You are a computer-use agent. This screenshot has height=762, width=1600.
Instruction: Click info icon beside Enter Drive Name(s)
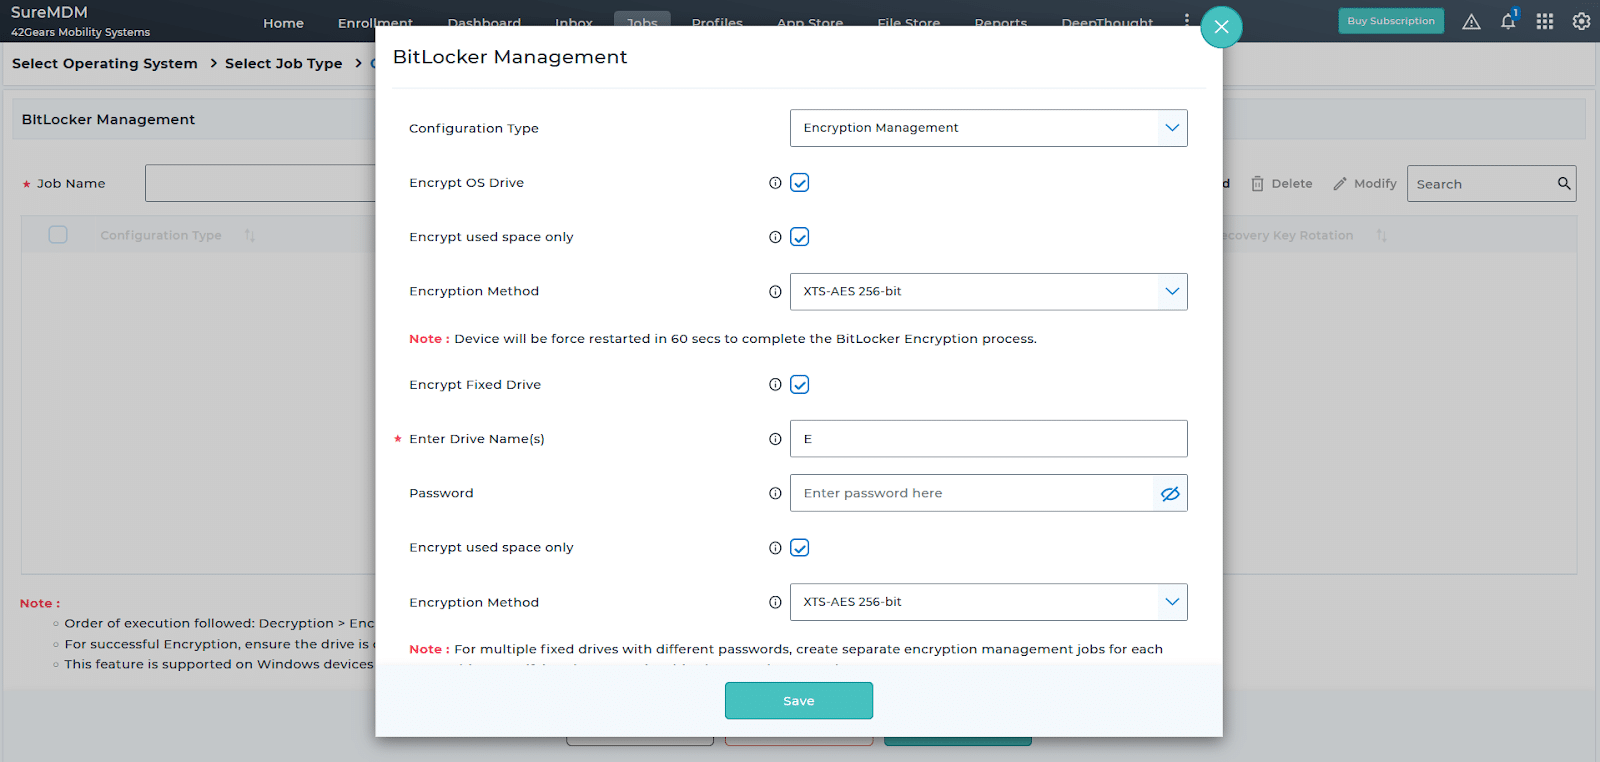(775, 439)
